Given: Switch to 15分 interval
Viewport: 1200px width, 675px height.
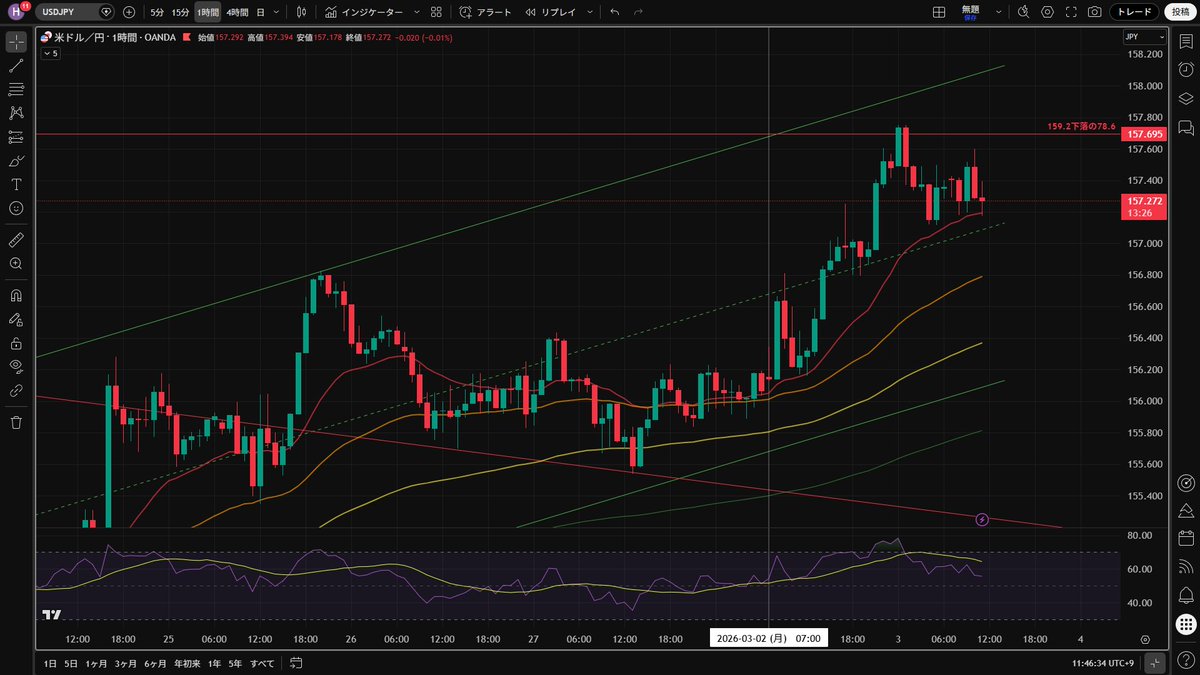Looking at the screenshot, I should click(180, 12).
